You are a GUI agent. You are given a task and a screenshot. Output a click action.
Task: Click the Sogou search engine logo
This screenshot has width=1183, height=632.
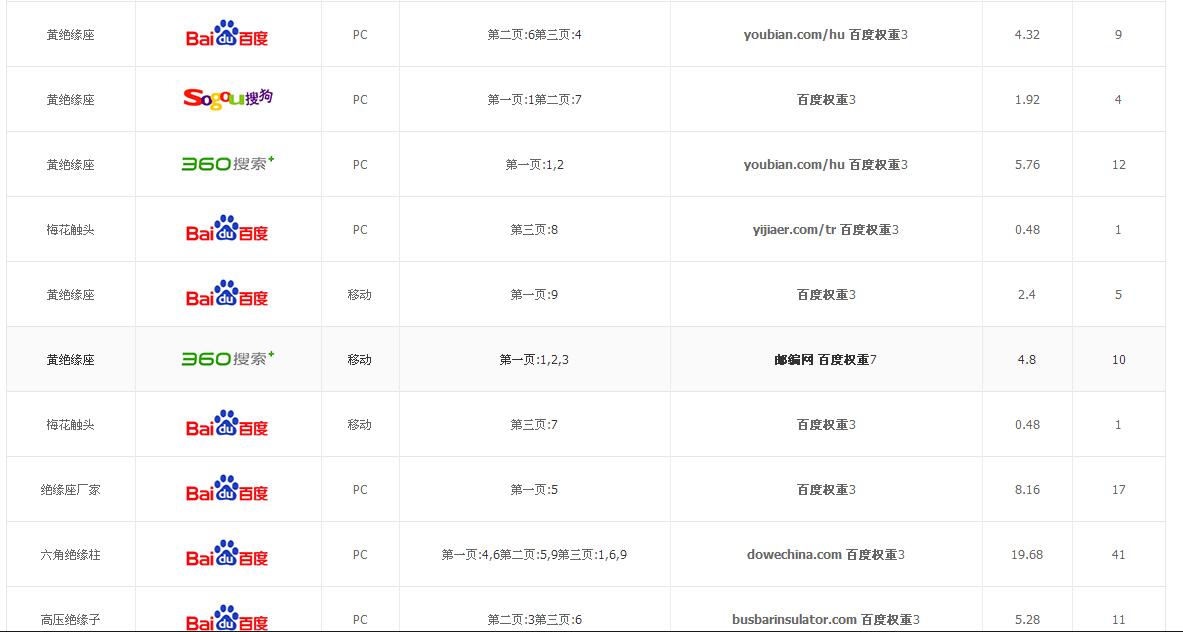[228, 98]
